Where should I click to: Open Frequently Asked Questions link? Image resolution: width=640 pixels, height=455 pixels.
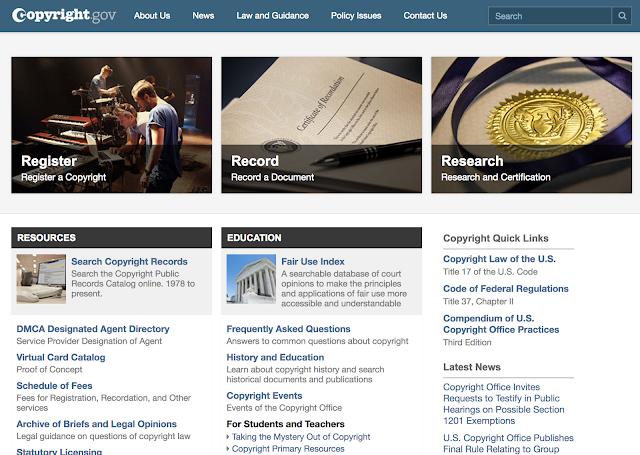(289, 329)
